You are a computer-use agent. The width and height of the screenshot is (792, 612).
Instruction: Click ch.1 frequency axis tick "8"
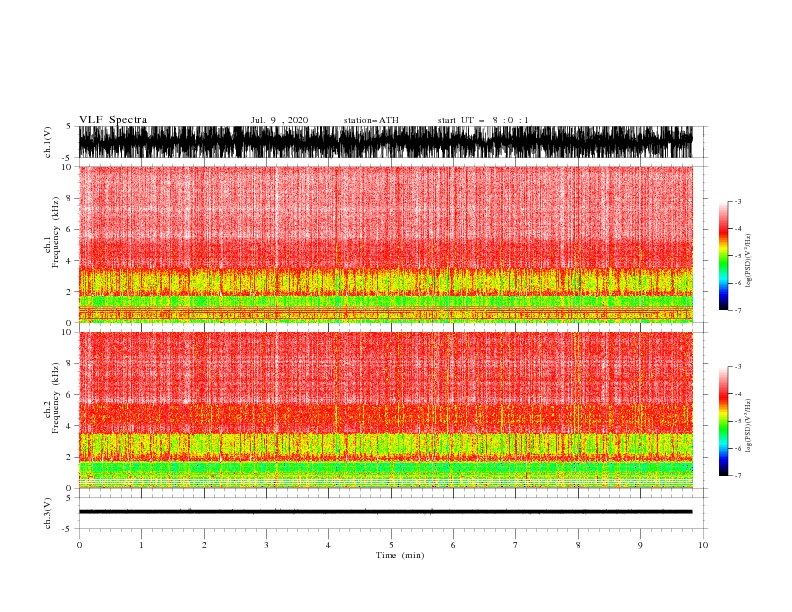(x=69, y=198)
